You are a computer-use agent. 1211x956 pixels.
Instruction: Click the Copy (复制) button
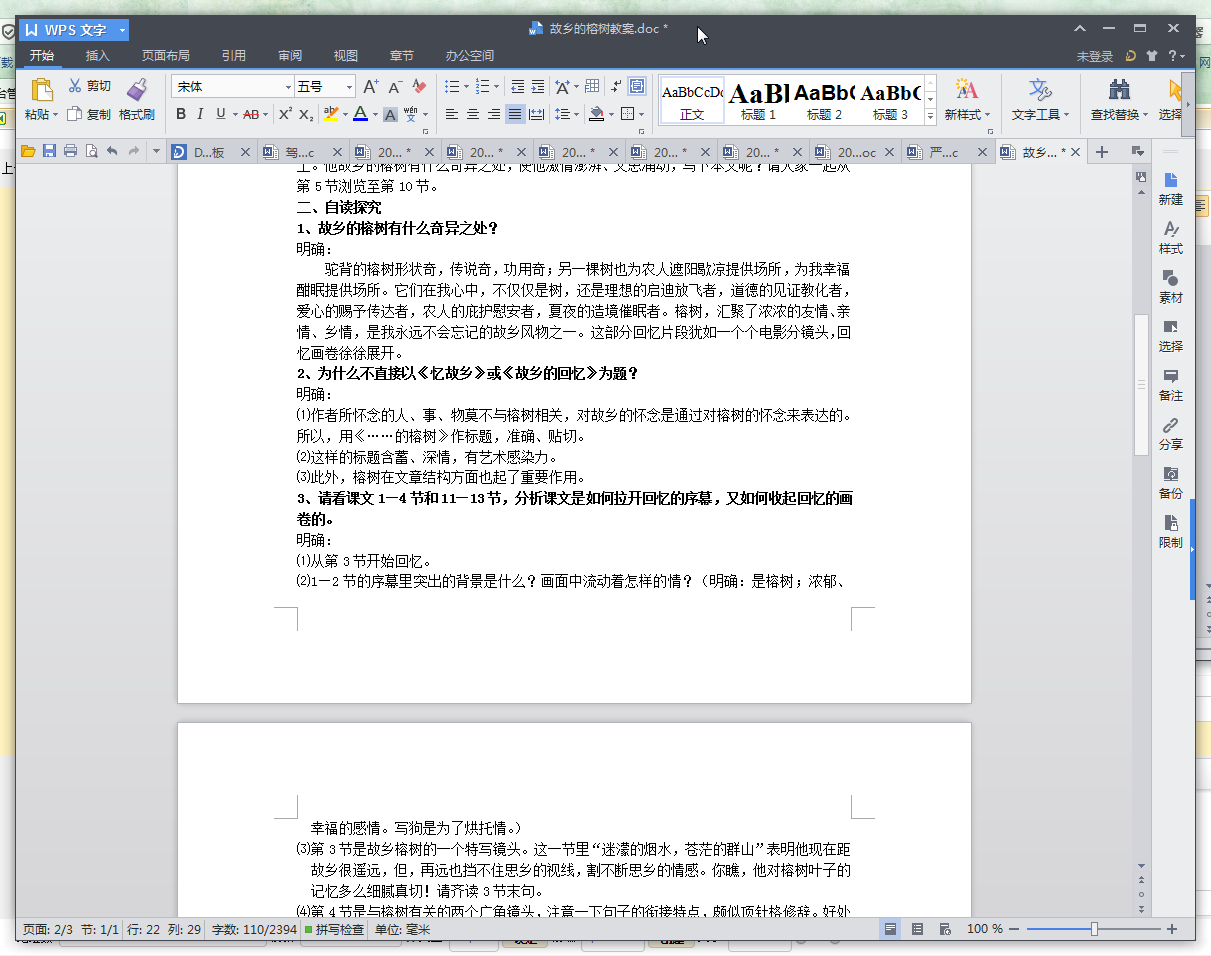(x=89, y=114)
